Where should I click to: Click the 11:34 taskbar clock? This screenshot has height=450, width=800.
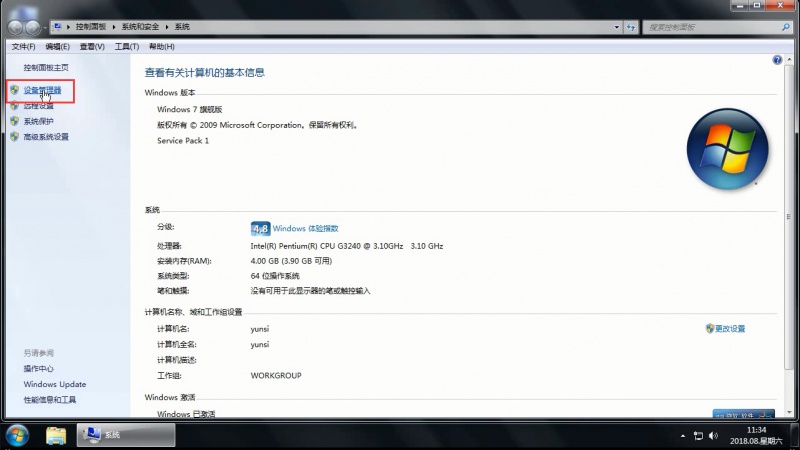click(756, 430)
